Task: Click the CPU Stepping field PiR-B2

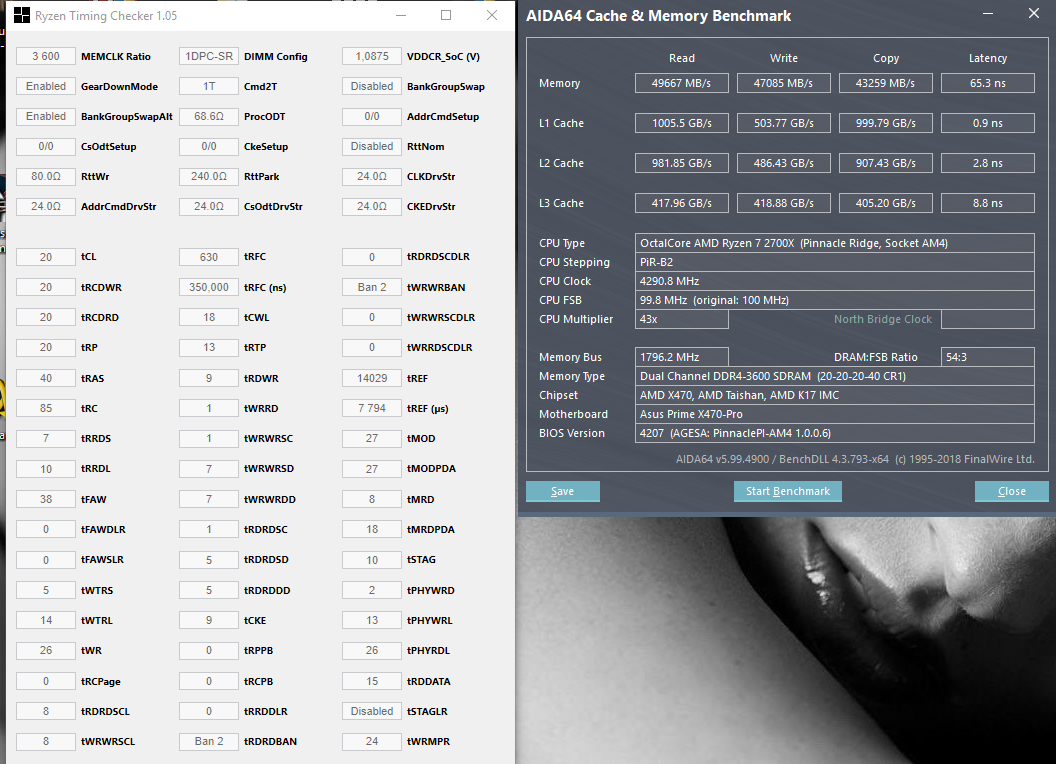Action: click(834, 262)
